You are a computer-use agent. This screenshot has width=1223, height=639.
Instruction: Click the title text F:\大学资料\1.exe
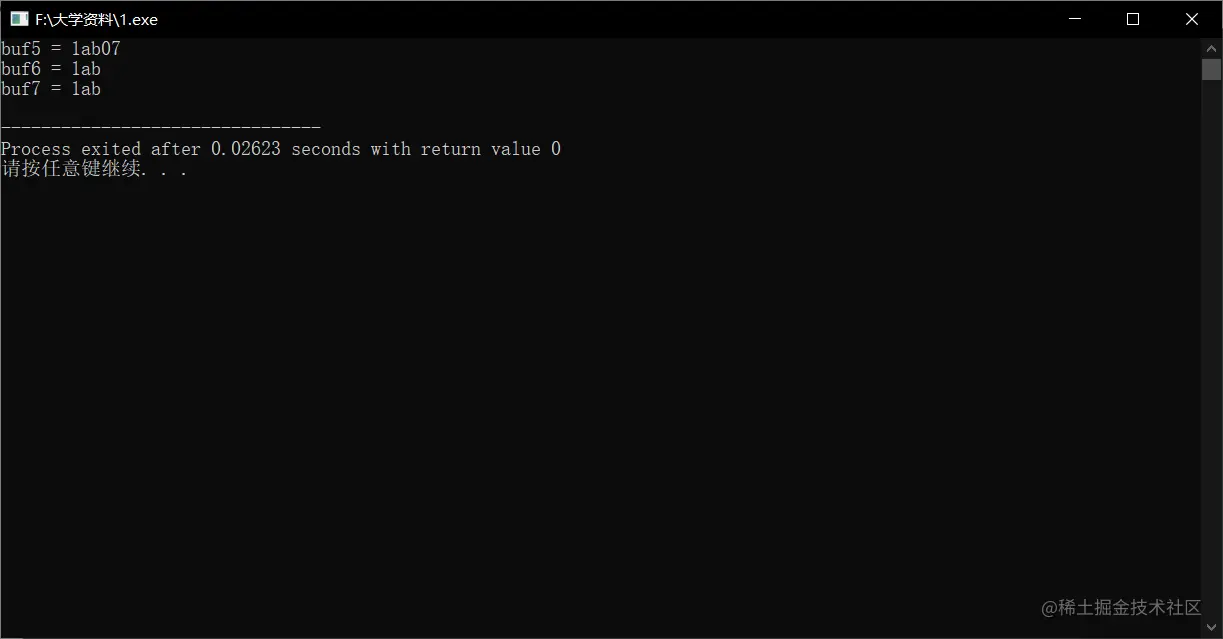tap(96, 19)
